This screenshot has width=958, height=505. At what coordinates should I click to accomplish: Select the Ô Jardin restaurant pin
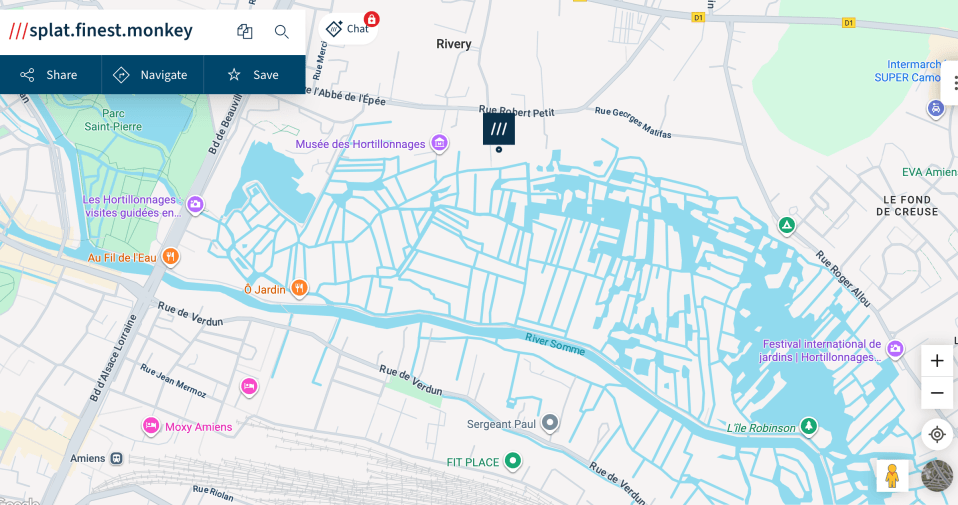[x=298, y=289]
